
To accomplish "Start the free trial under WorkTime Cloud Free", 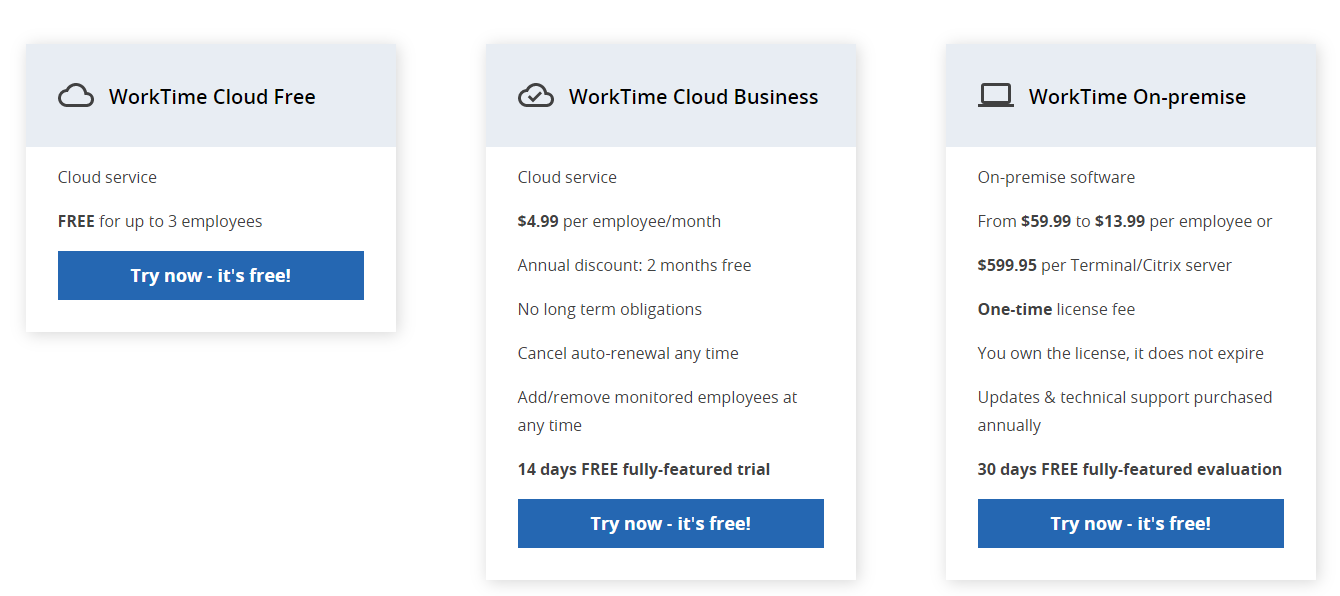I will tap(211, 275).
